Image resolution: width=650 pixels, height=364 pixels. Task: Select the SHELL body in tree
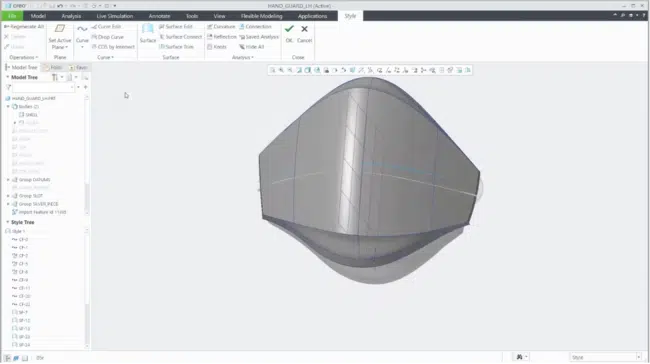[28, 115]
